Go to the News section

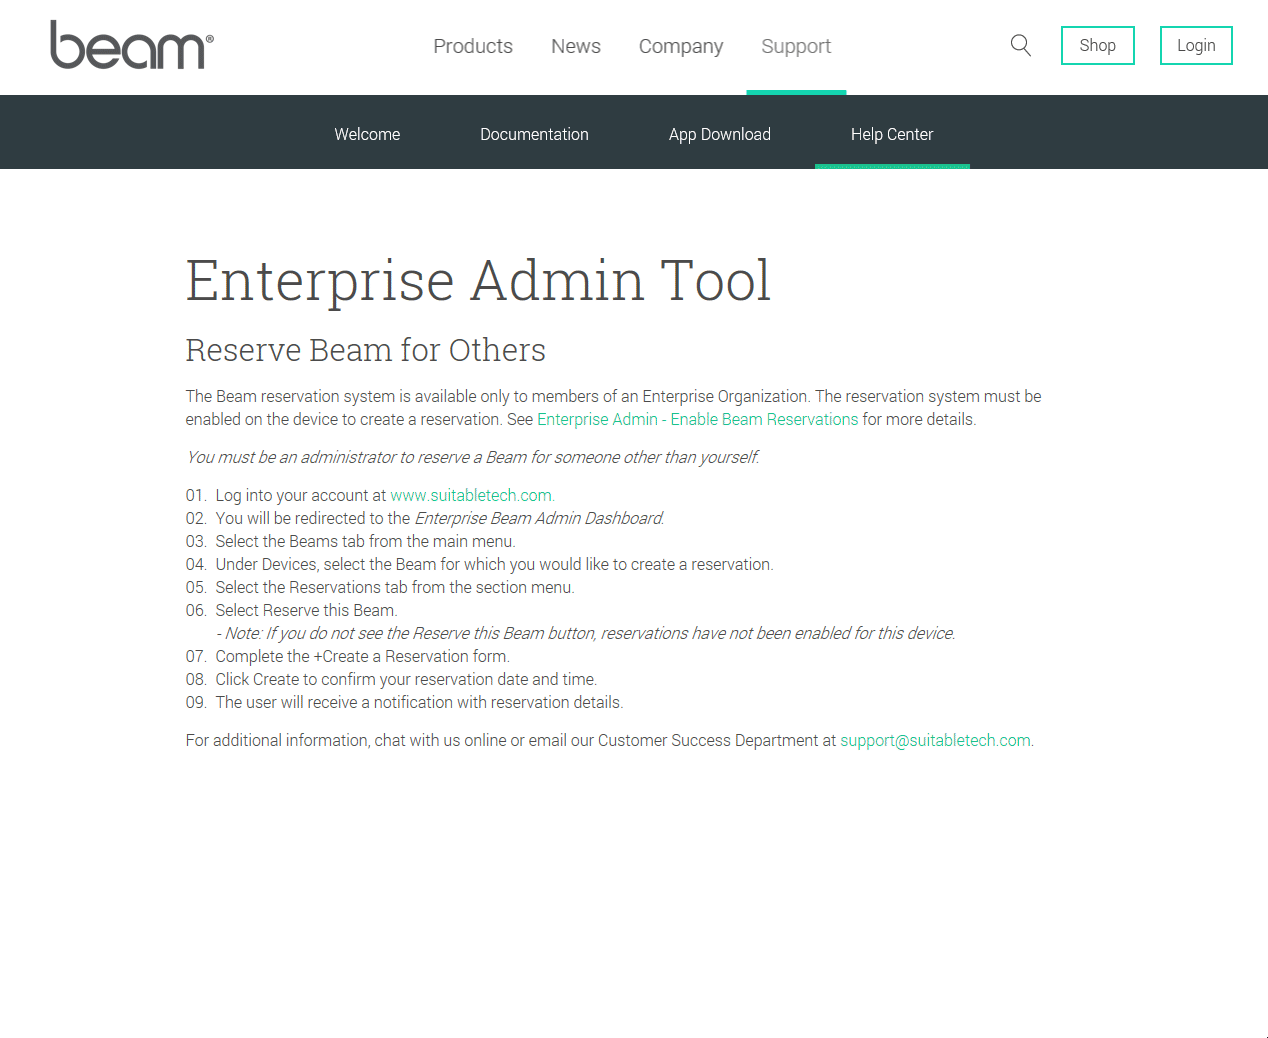(x=576, y=46)
